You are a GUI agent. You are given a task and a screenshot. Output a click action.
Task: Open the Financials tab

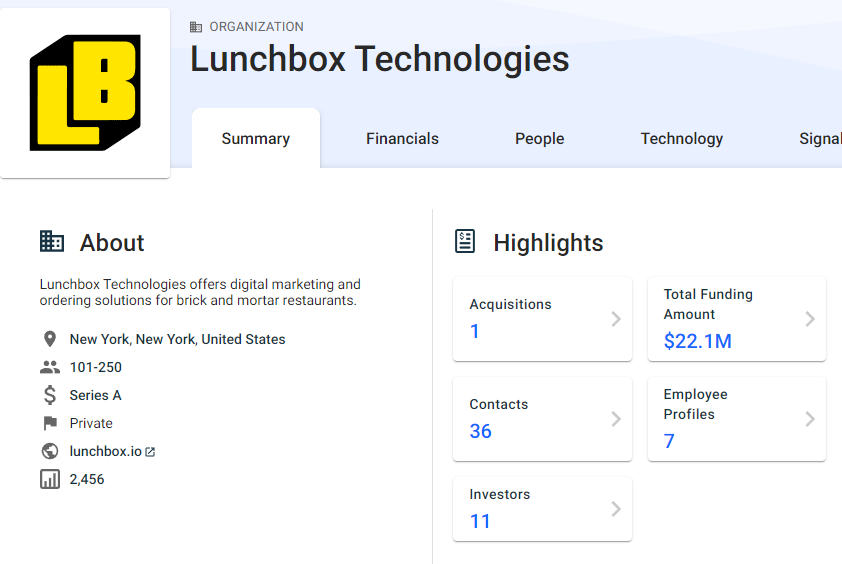402,139
